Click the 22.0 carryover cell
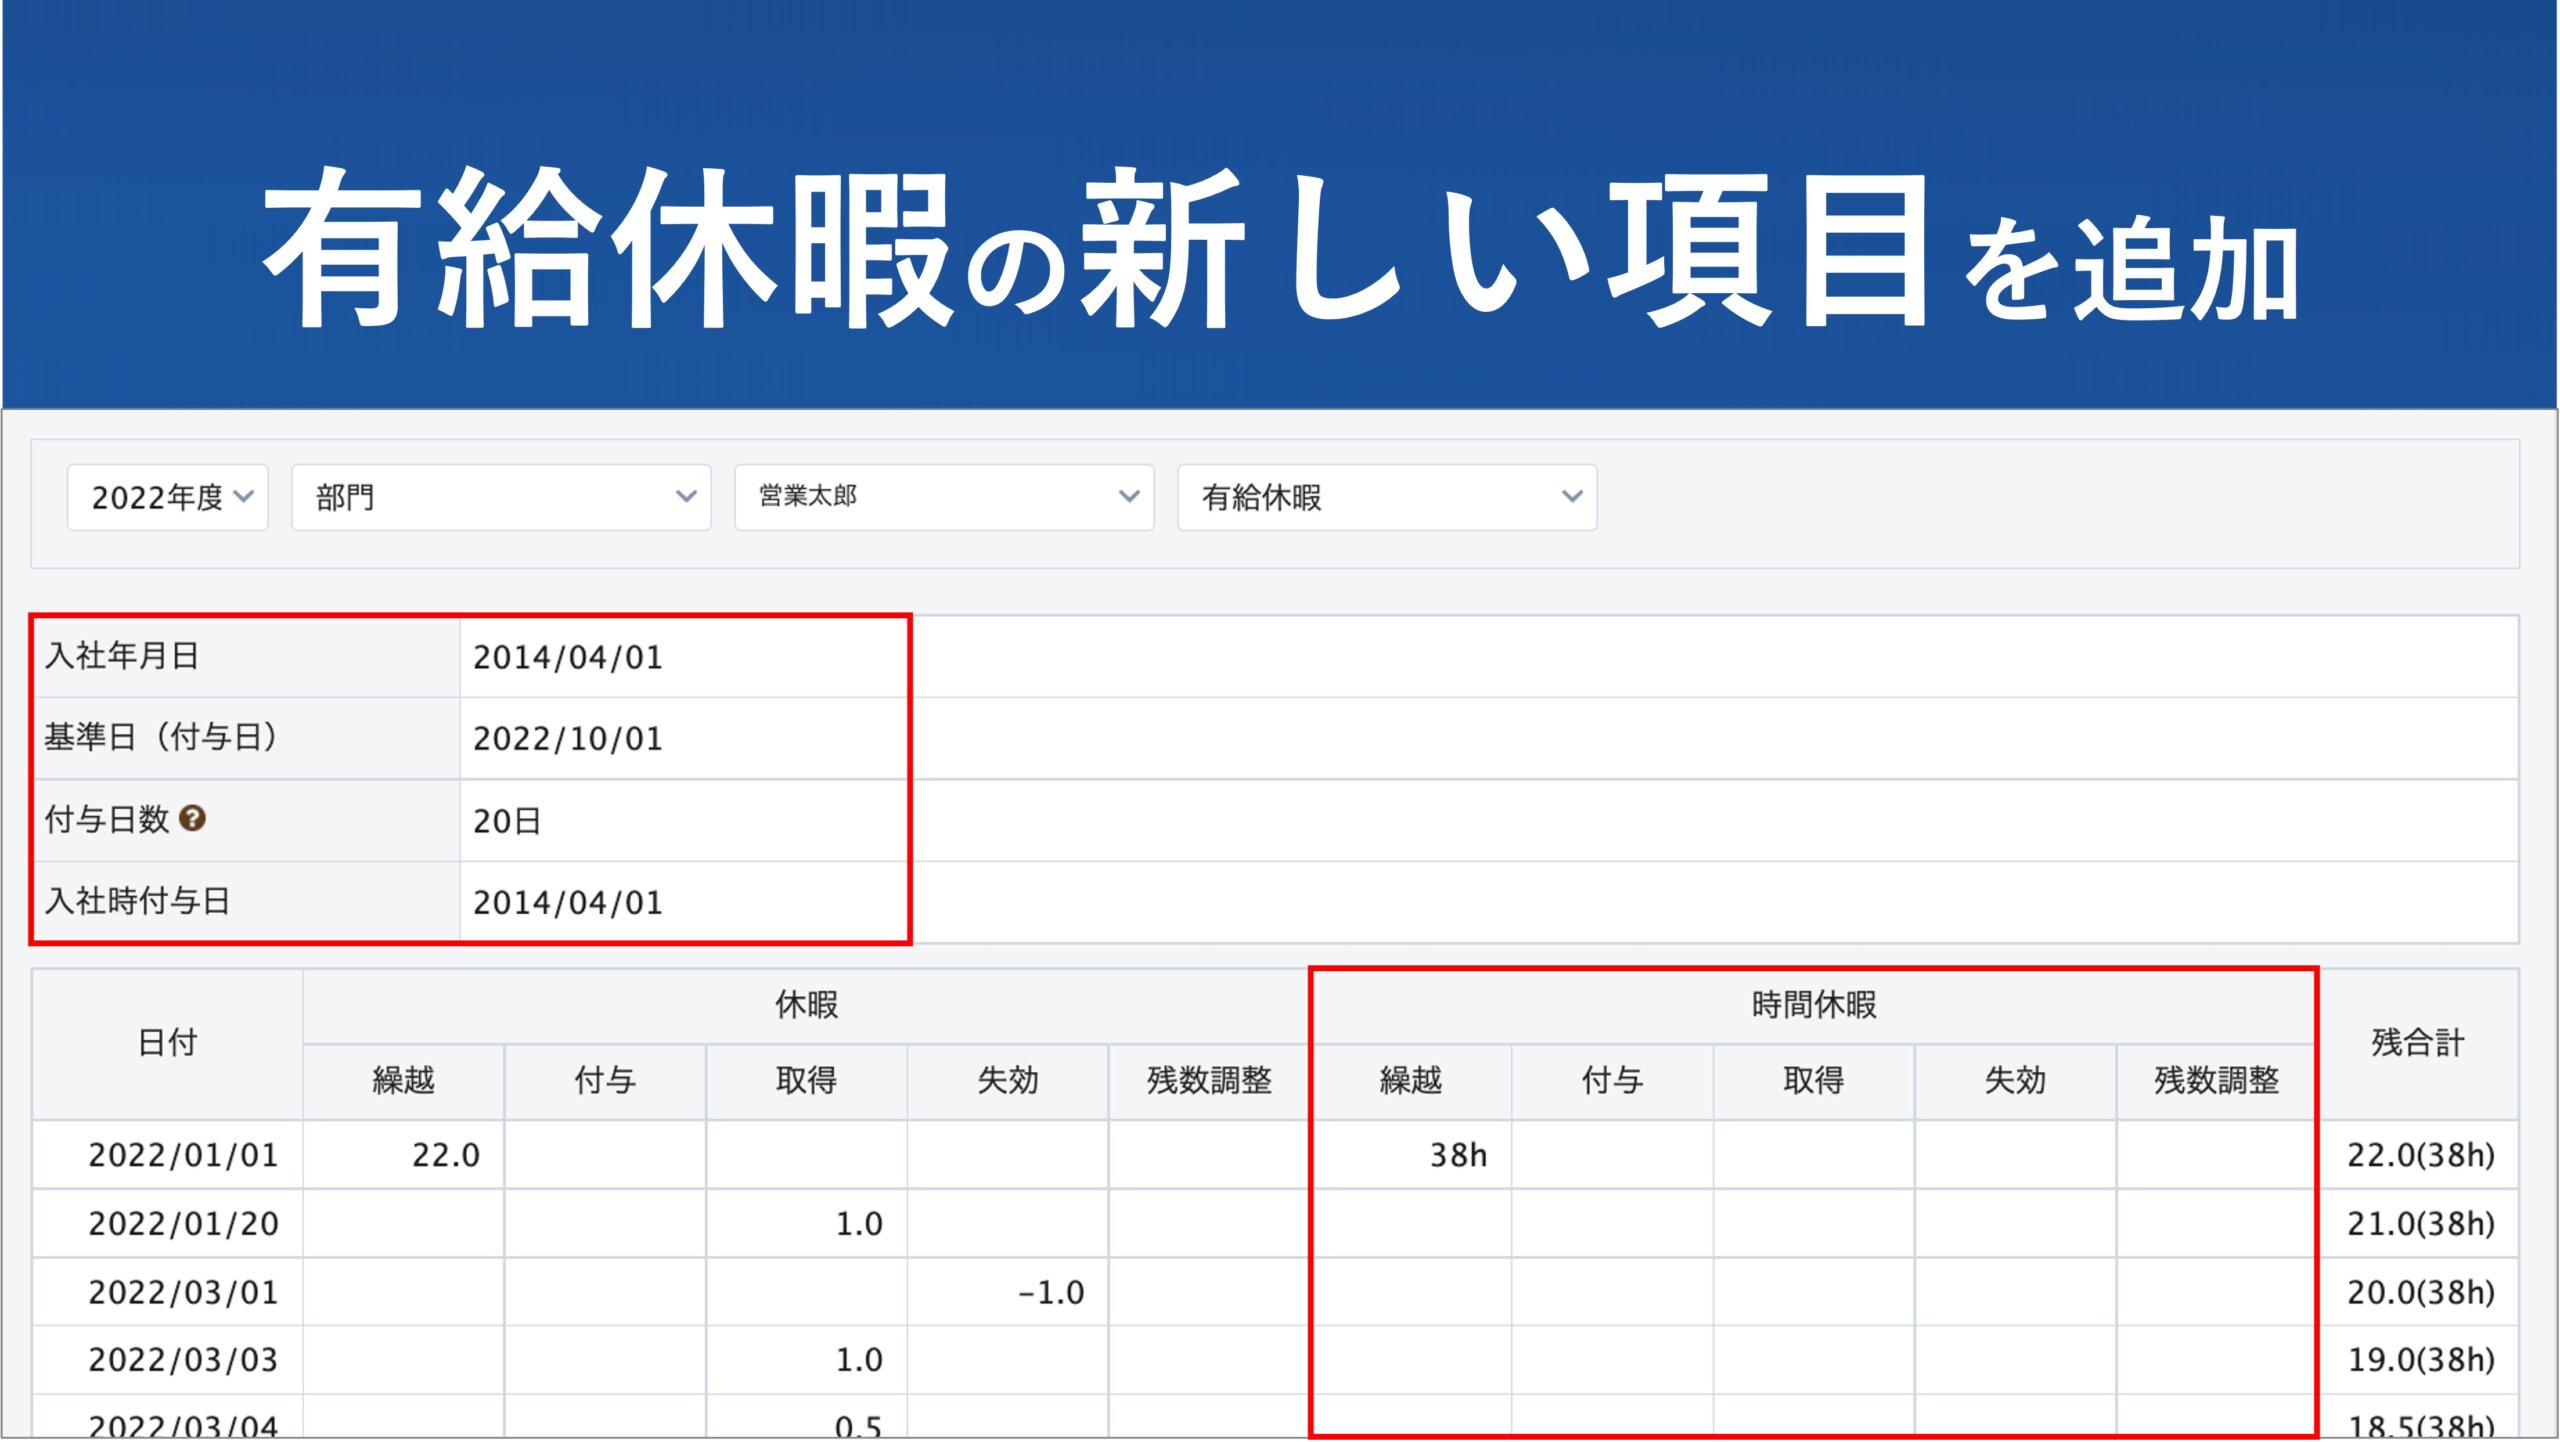Viewport: 2560px width, 1442px height. [x=445, y=1155]
